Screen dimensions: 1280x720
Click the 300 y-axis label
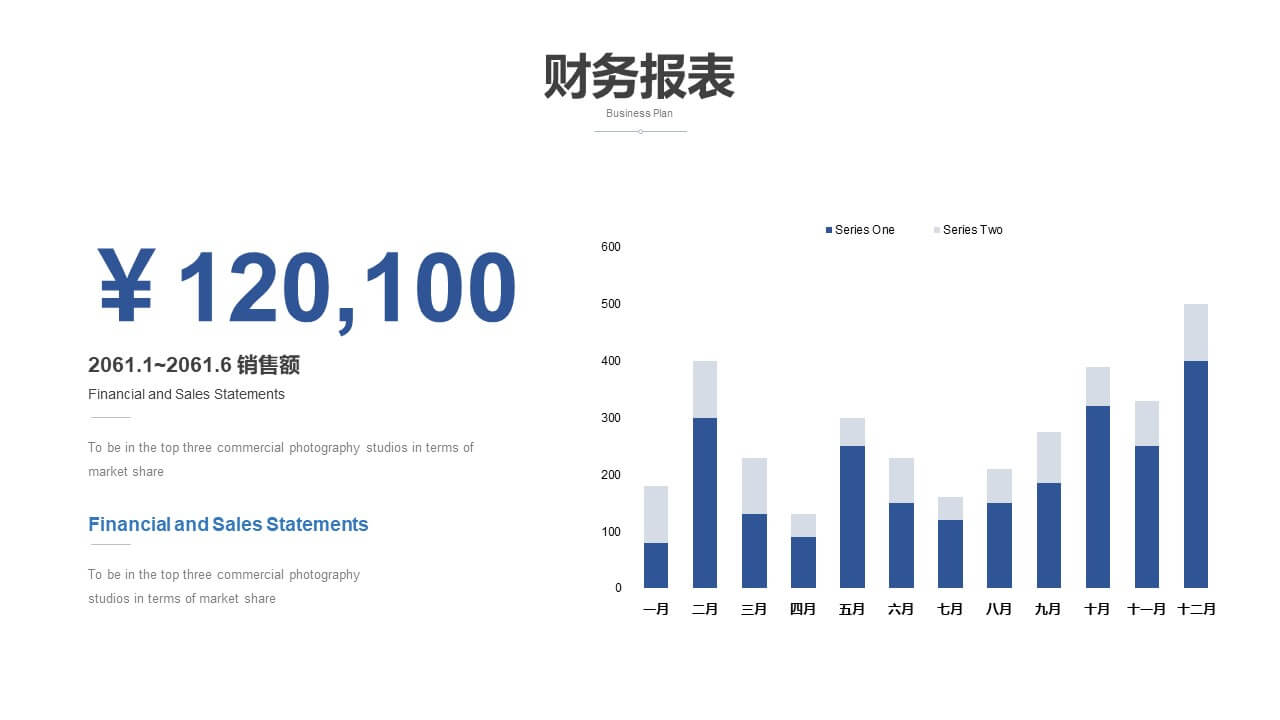tap(611, 418)
